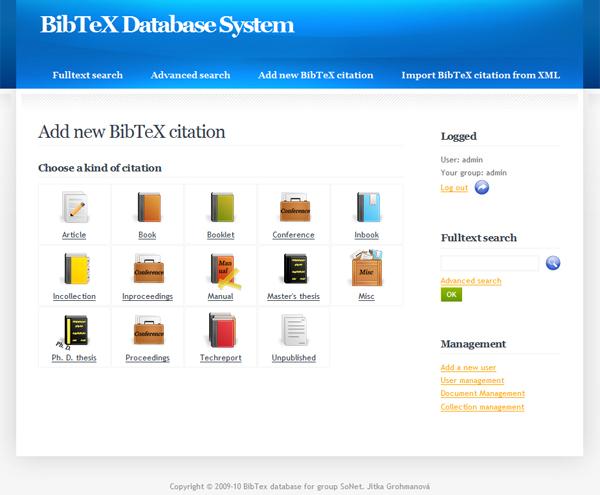This screenshot has width=600, height=495.
Task: Open the User management link
Action: (x=472, y=381)
